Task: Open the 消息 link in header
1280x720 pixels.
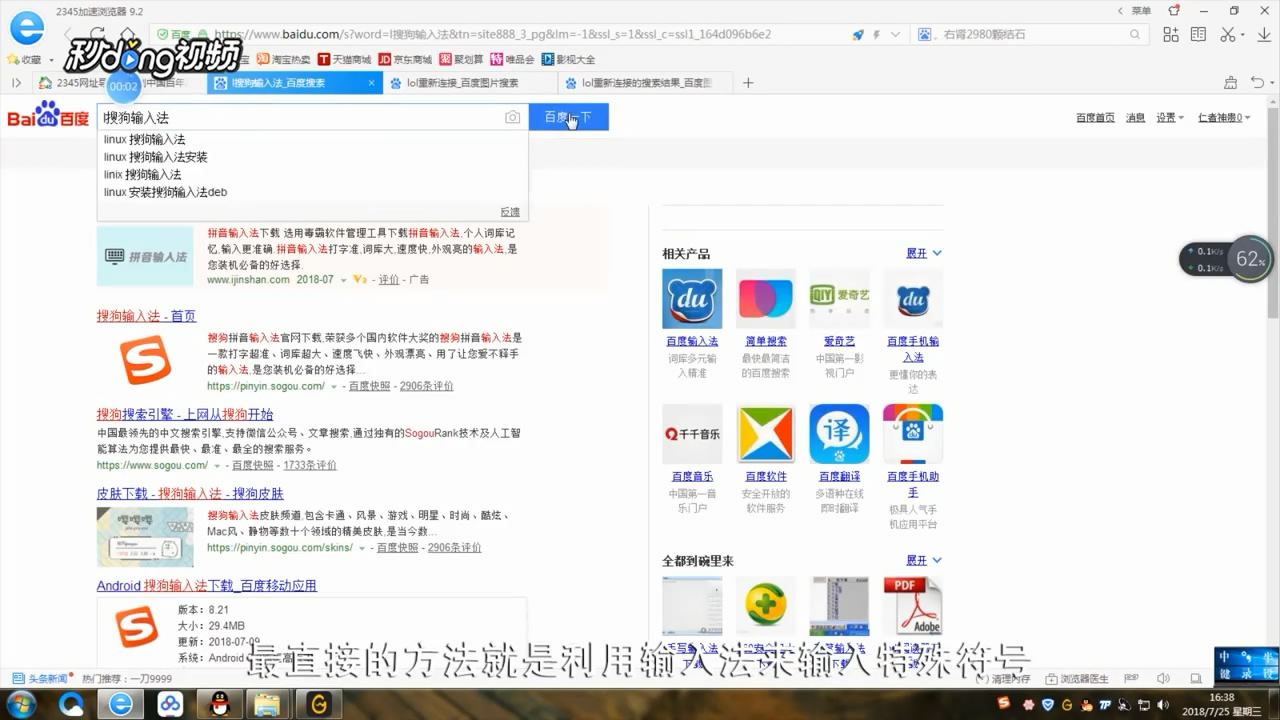Action: 1135,118
